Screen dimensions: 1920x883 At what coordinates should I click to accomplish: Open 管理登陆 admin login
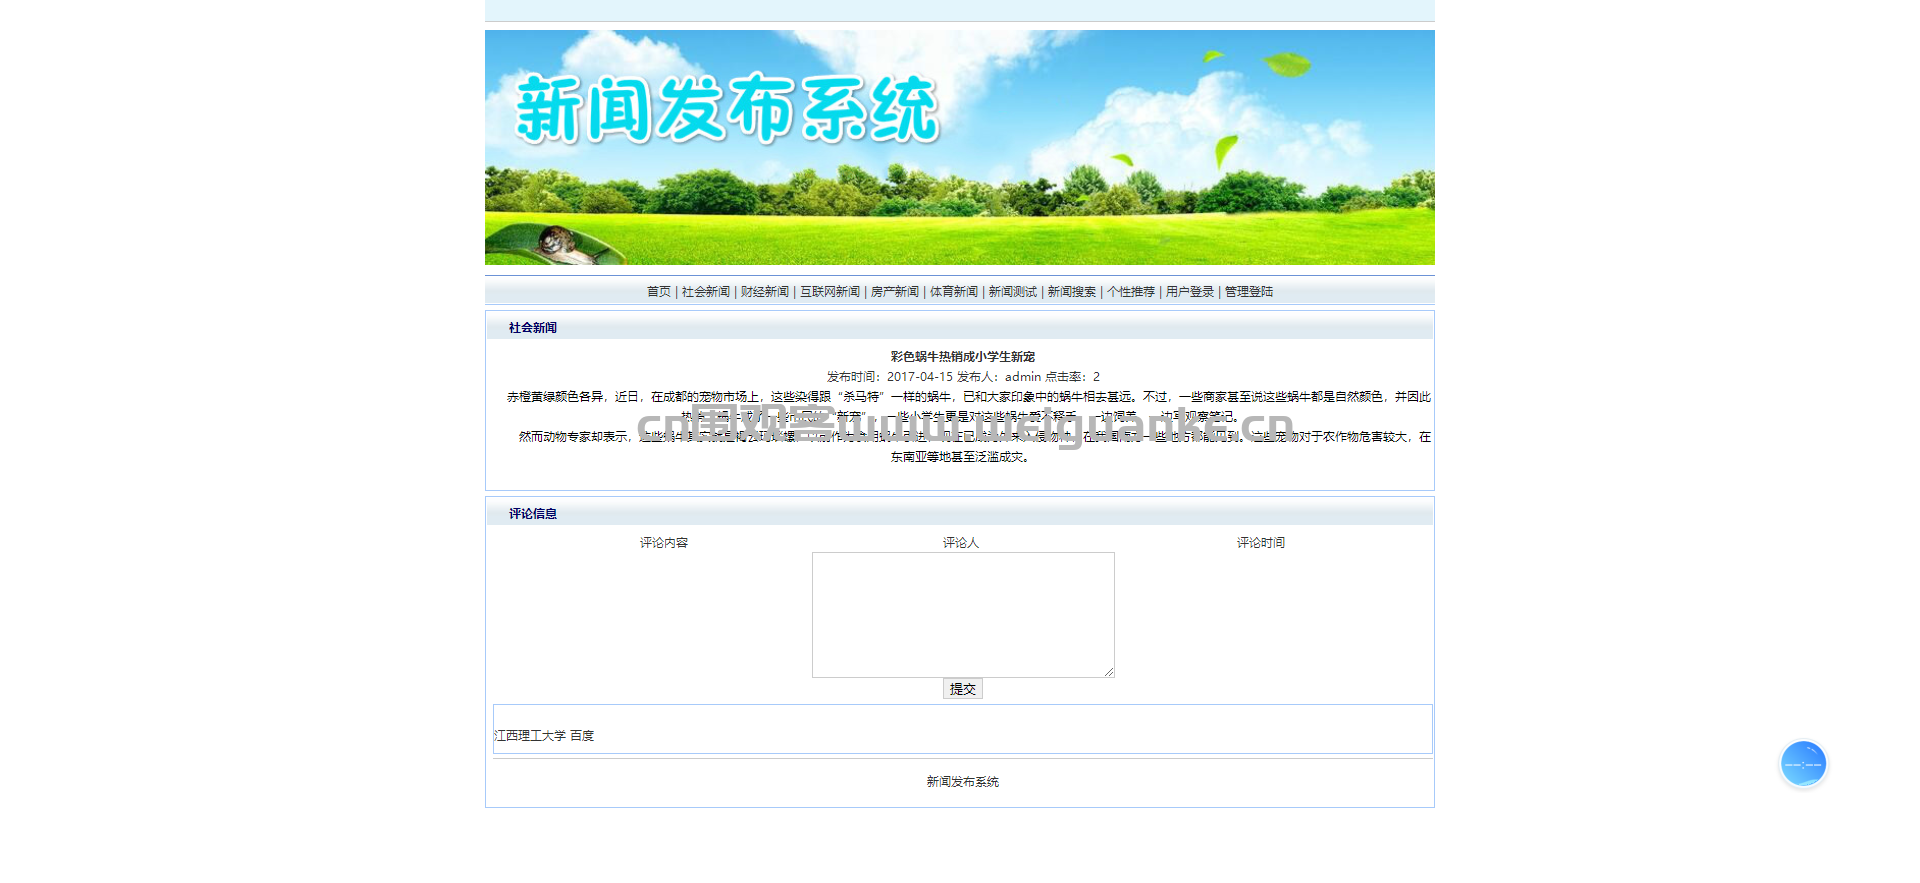1249,292
